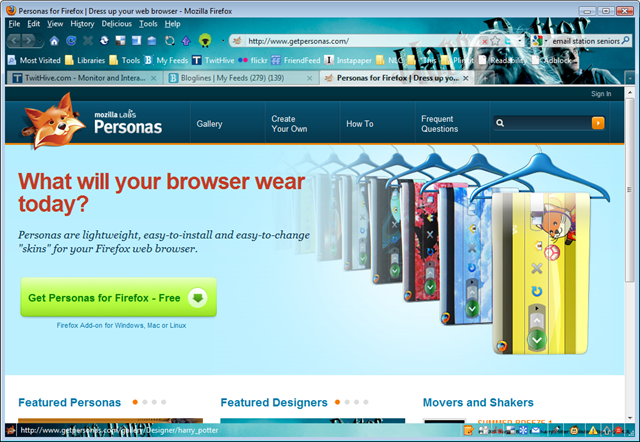This screenshot has width=640, height=442.
Task: Open the Delicious menu
Action: click(116, 24)
